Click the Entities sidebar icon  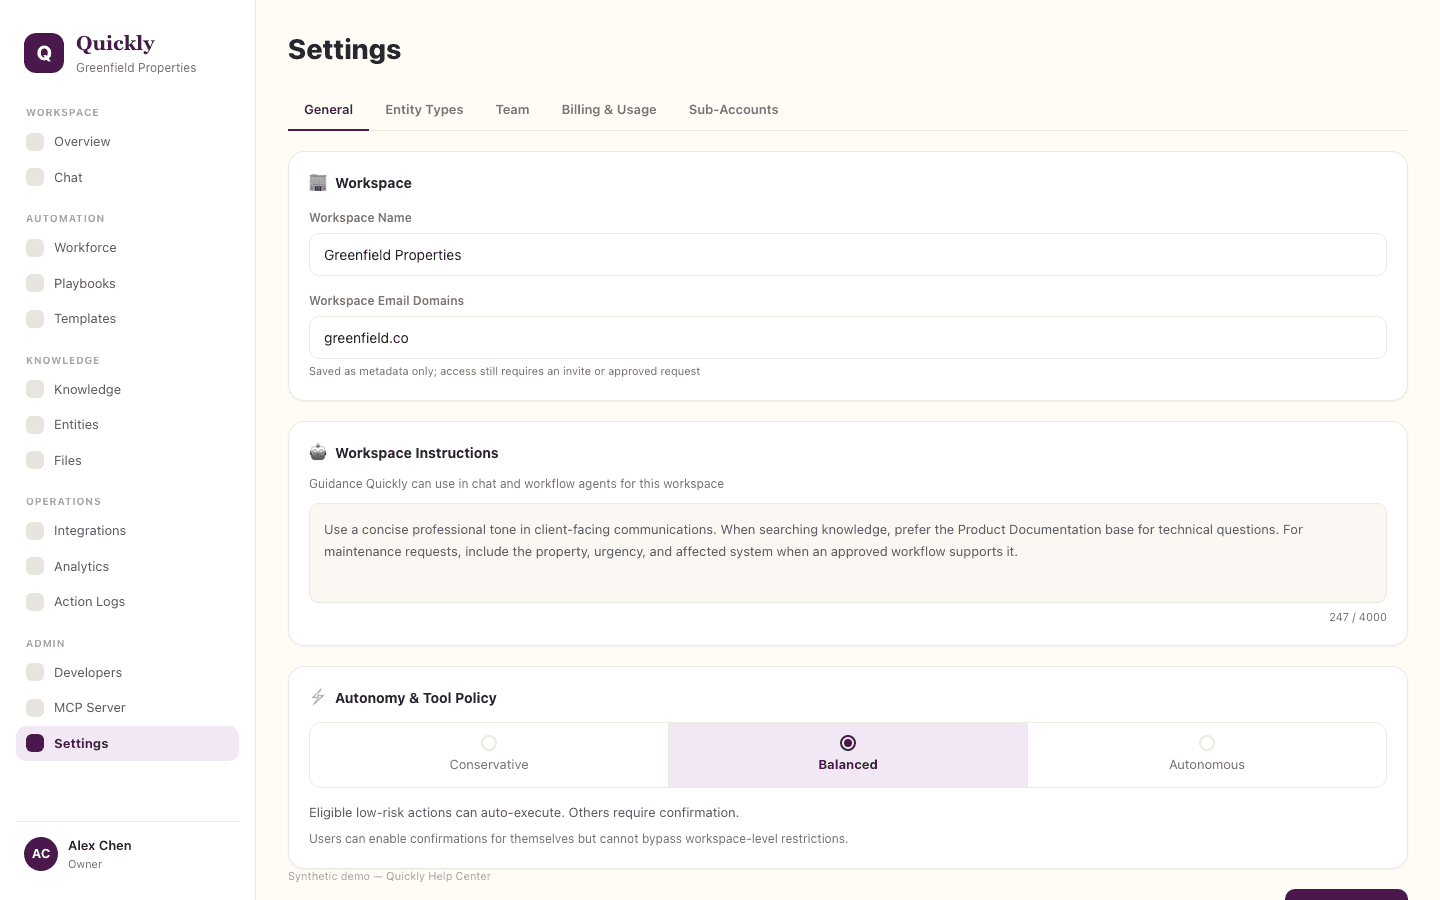click(35, 425)
